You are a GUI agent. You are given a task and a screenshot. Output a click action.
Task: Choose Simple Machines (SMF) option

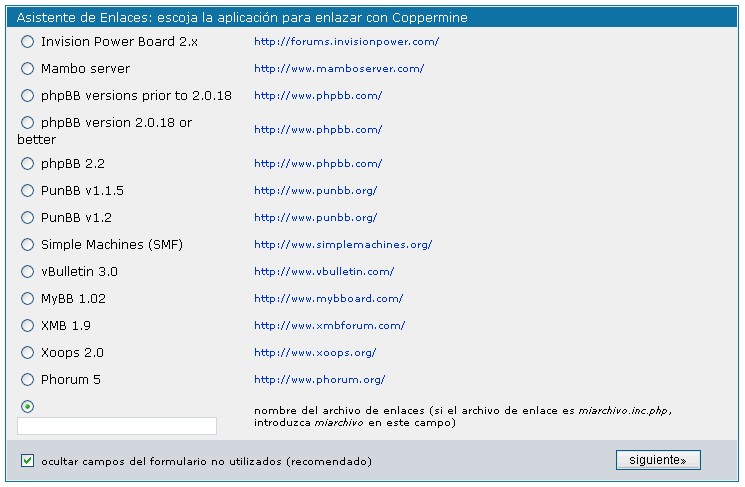pyautogui.click(x=28, y=244)
